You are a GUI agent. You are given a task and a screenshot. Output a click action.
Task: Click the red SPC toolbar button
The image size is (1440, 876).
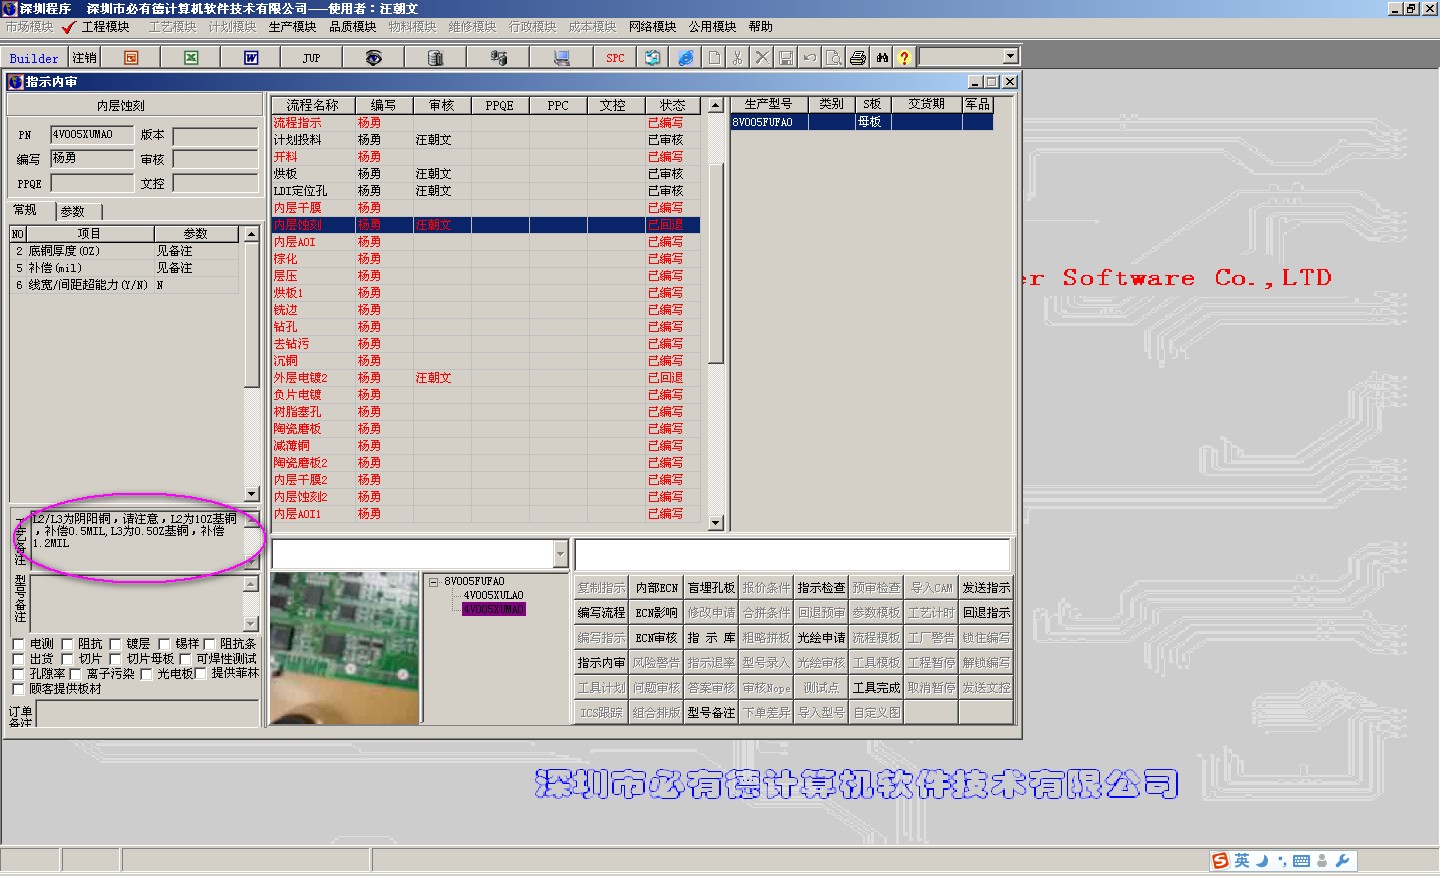(x=615, y=58)
